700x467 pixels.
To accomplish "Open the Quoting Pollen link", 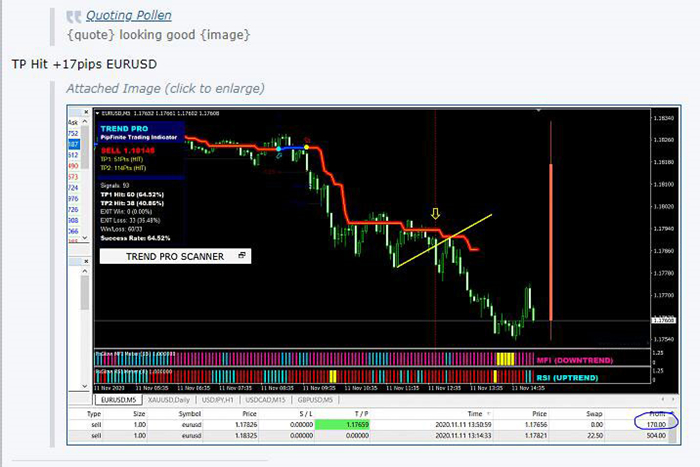I will point(129,16).
